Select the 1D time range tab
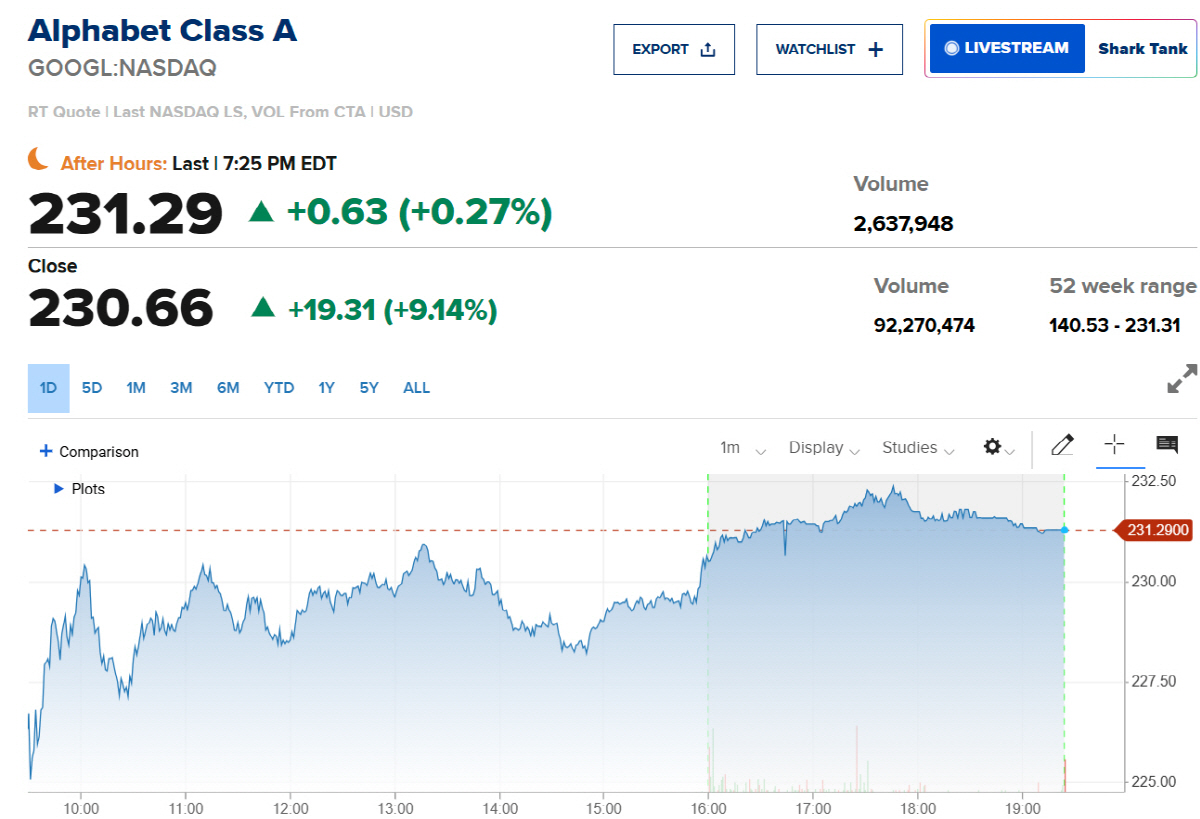1200x819 pixels. pyautogui.click(x=48, y=388)
